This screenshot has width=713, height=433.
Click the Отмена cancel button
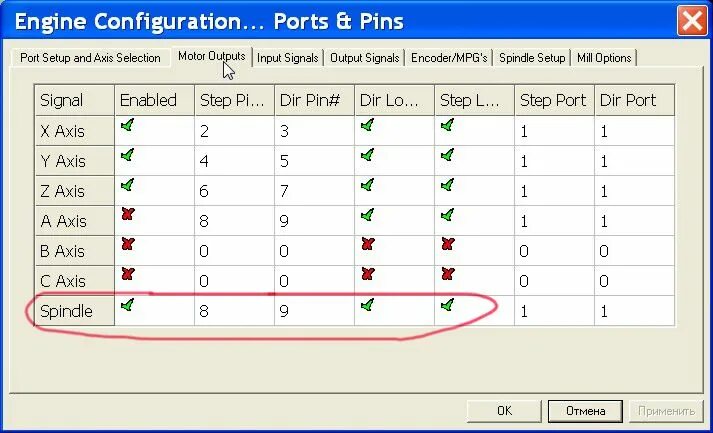(585, 411)
